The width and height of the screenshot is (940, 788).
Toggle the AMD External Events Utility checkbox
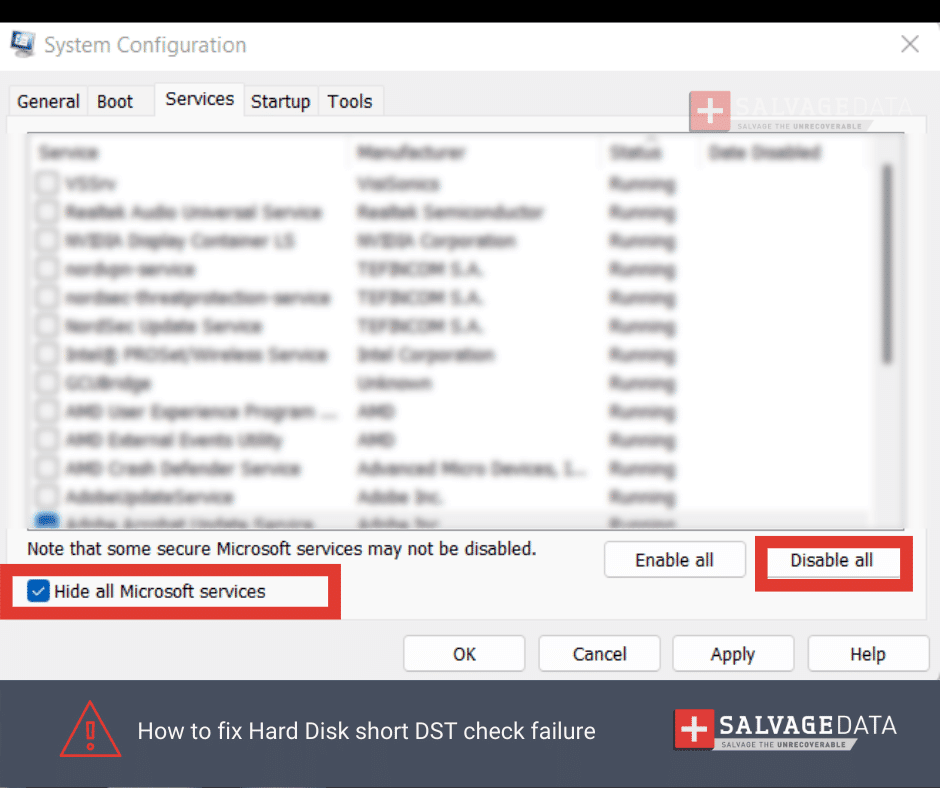(x=47, y=440)
